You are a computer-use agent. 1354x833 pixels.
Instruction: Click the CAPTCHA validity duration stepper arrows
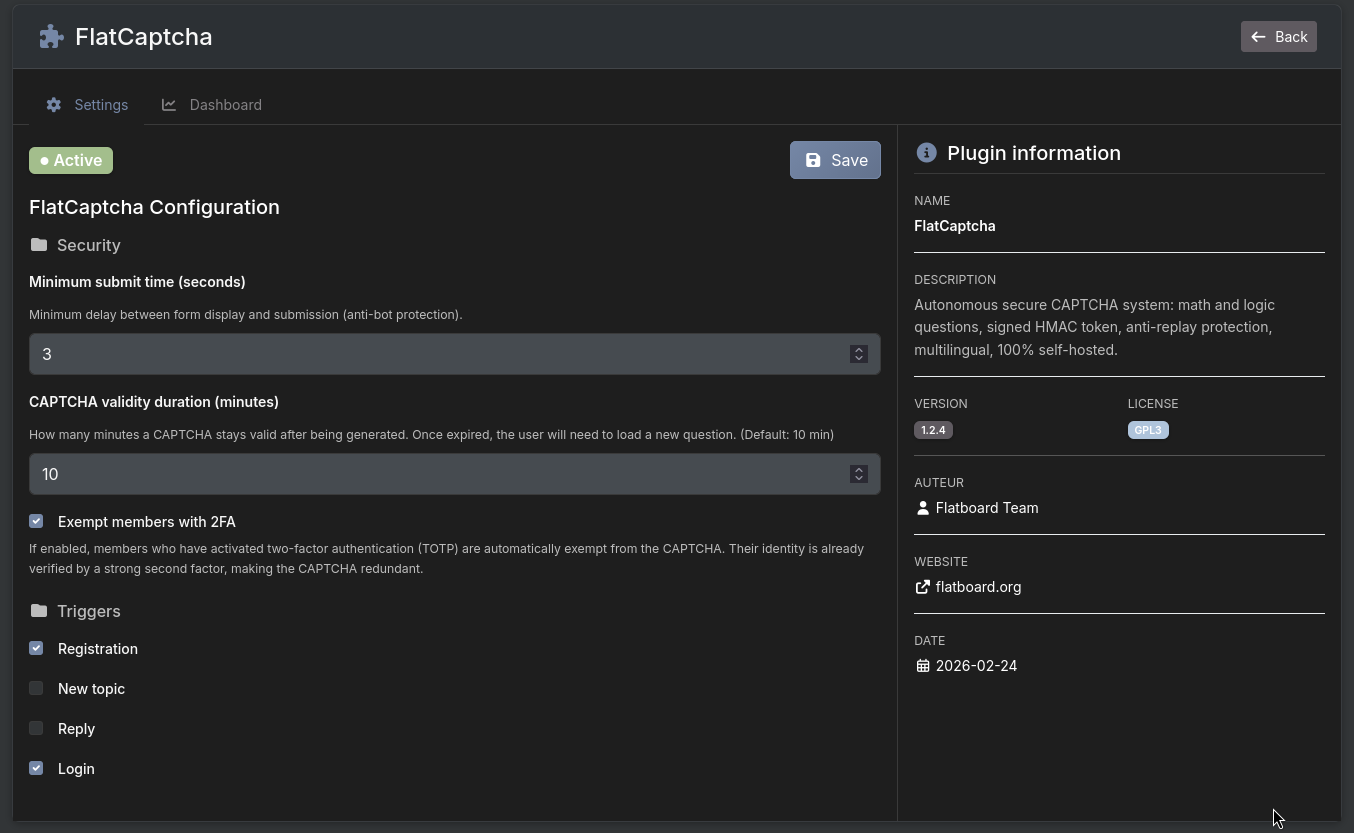coord(858,474)
